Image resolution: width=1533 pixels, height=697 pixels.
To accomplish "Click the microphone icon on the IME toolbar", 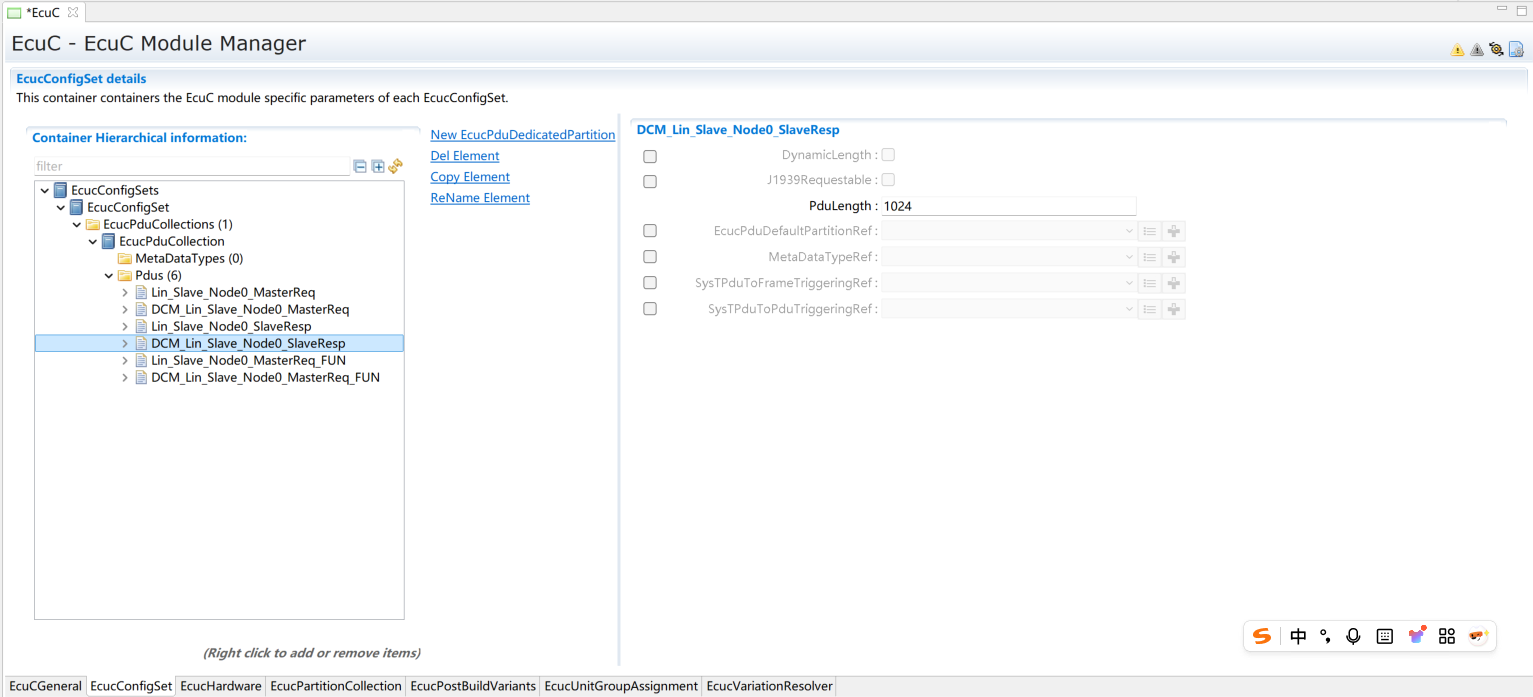I will pos(1353,636).
